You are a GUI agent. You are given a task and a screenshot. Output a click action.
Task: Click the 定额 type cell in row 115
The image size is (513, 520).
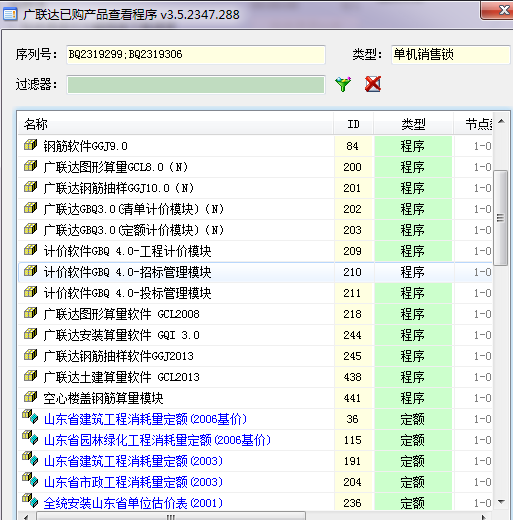pyautogui.click(x=413, y=440)
